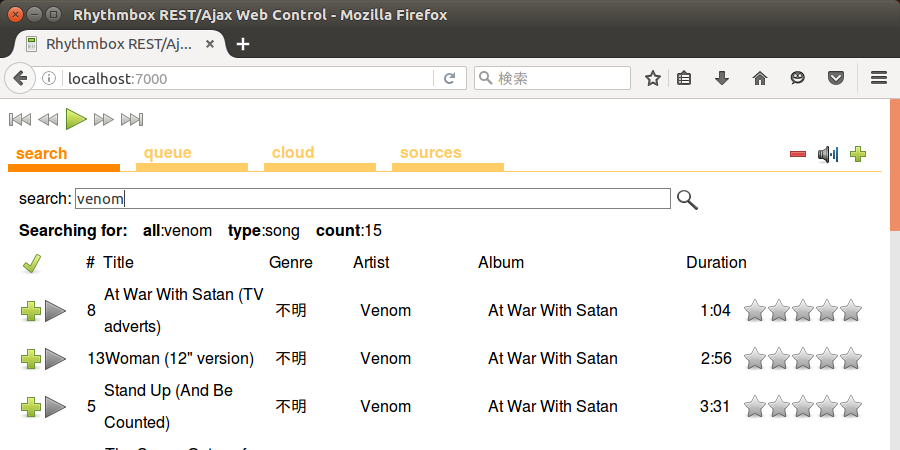The height and width of the screenshot is (450, 900).
Task: Increase volume with green plus icon
Action: click(x=858, y=154)
